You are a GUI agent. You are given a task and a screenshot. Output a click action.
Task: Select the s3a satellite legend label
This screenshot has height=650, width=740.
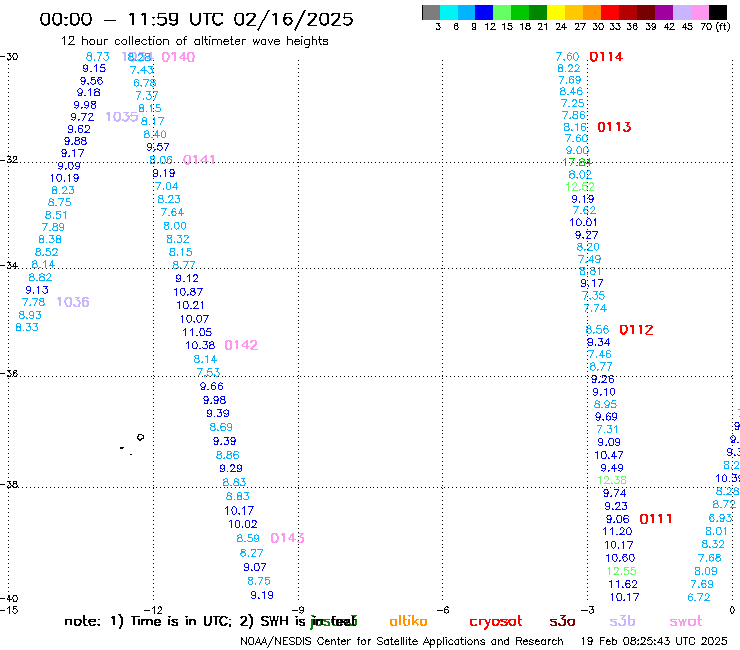pos(562,622)
